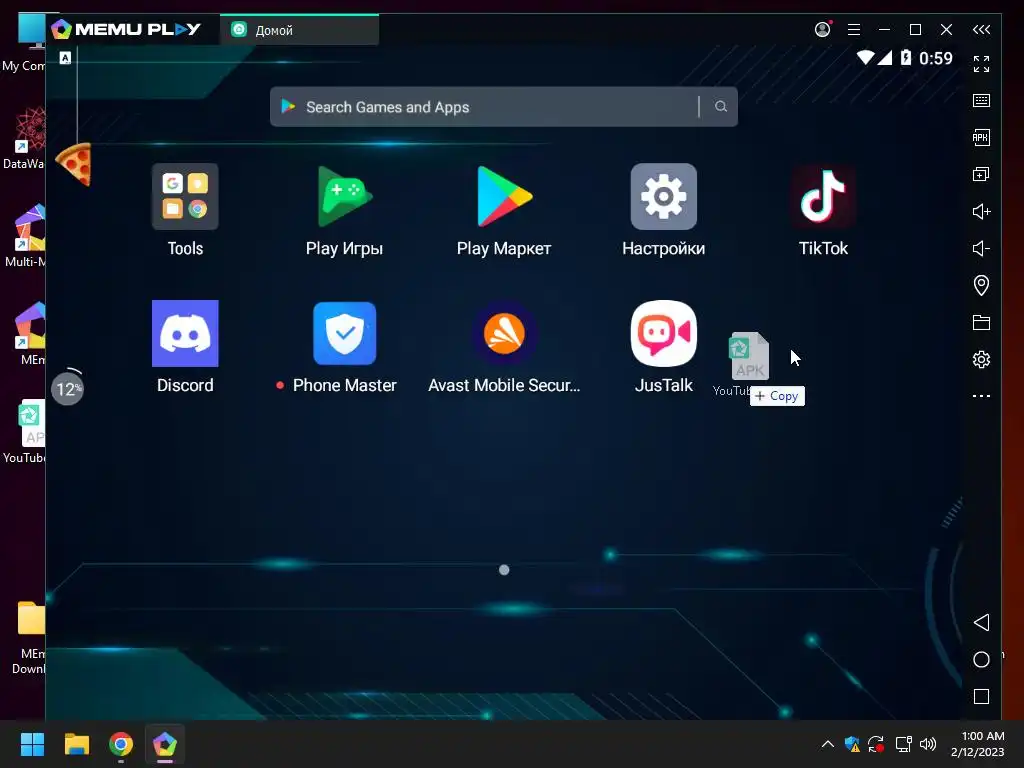The width and height of the screenshot is (1024, 768).
Task: Open multi-instance window icon
Action: (981, 174)
